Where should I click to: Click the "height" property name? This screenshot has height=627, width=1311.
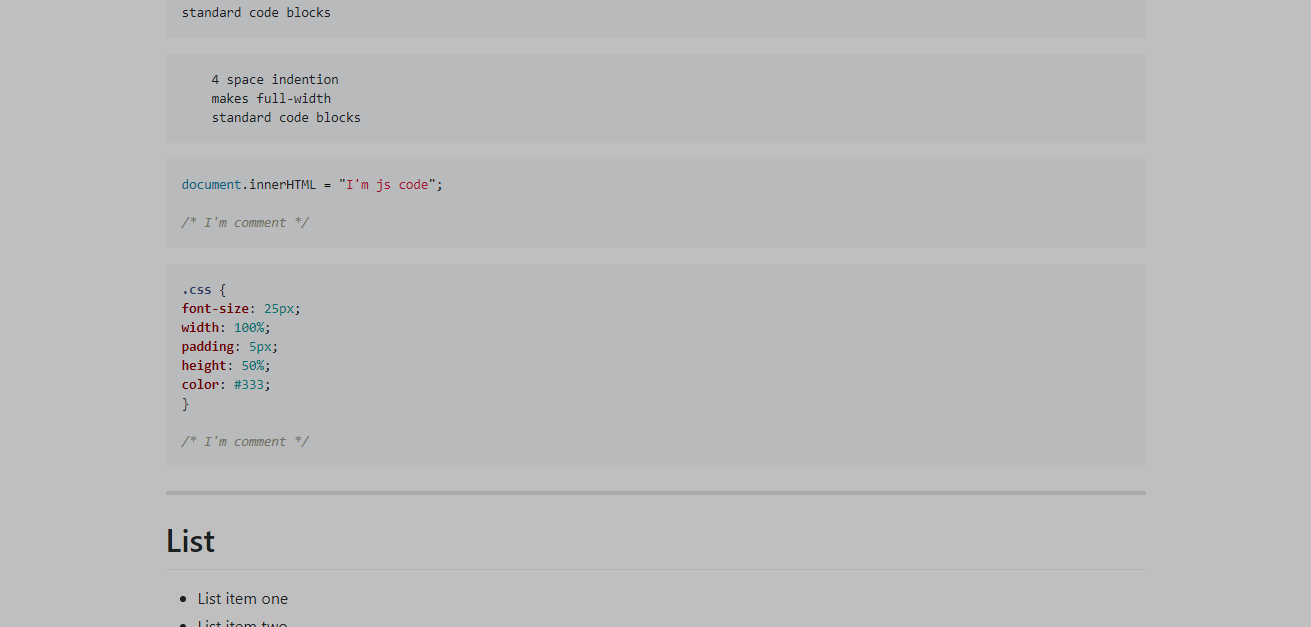204,366
